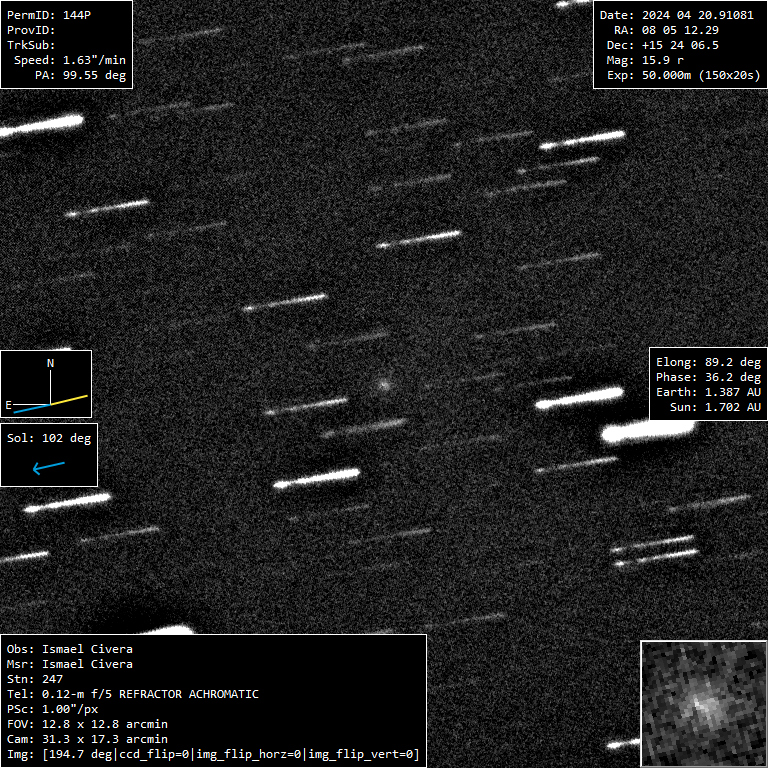The image size is (768, 768).
Task: Click the E label on compass
Action: 8,405
